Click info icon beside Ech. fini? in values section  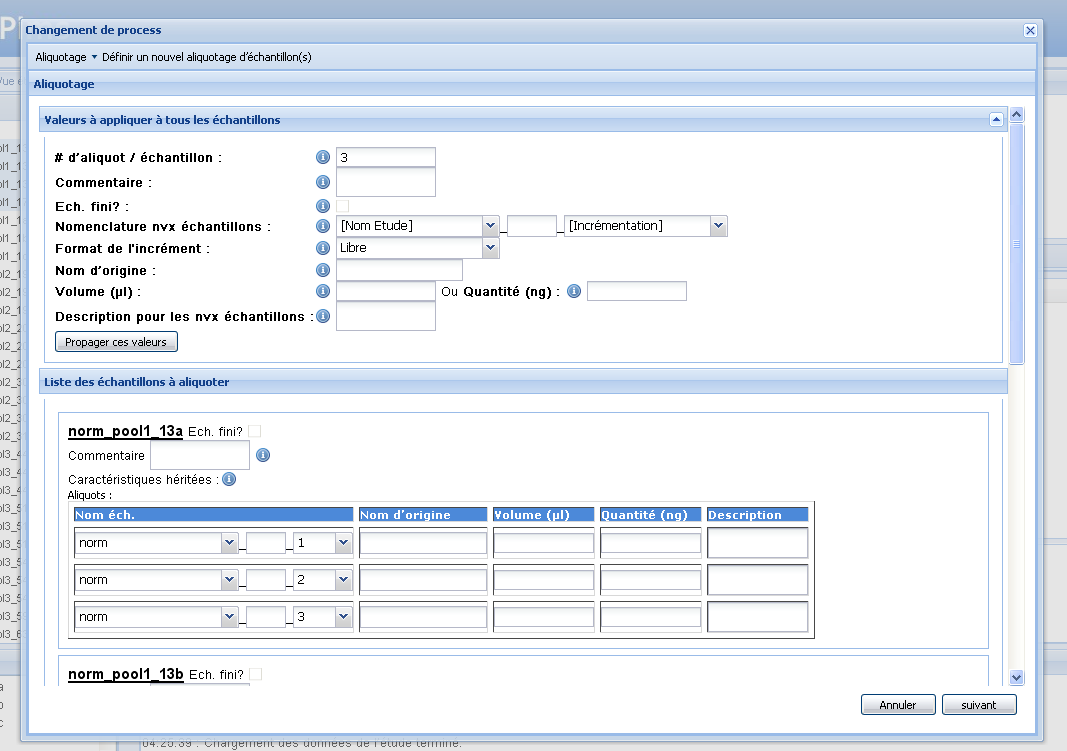[x=323, y=205]
